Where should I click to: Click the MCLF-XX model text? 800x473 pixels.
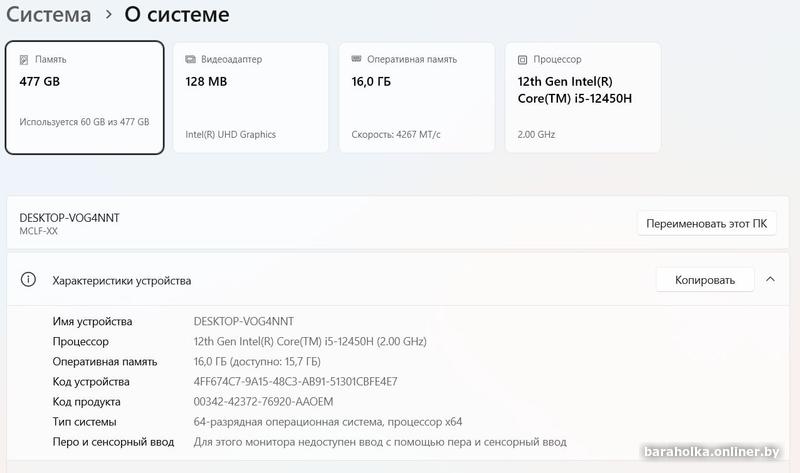38,231
